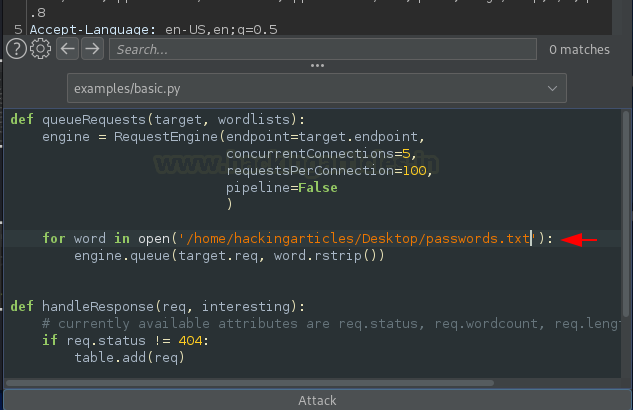
Task: Click the table.add(req) line
Action: (130, 358)
